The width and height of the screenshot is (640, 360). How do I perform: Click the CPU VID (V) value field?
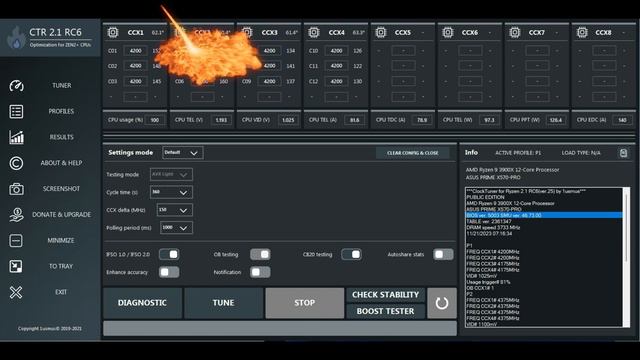tap(288, 120)
